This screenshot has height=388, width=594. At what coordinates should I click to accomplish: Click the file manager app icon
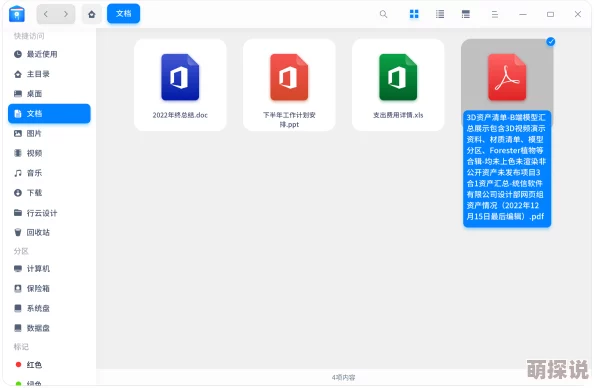(17, 14)
